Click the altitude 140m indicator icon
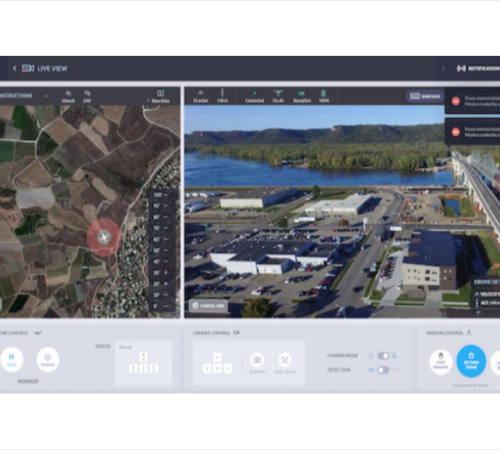The height and width of the screenshot is (450, 500). [222, 92]
